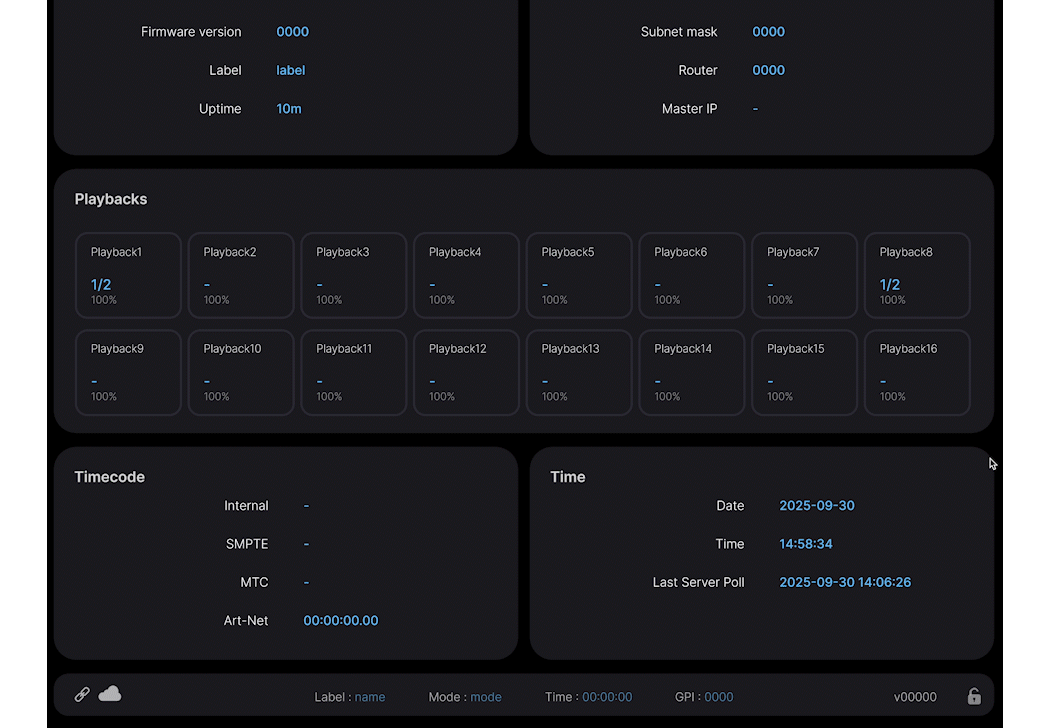Click the version number v00000

coord(915,697)
